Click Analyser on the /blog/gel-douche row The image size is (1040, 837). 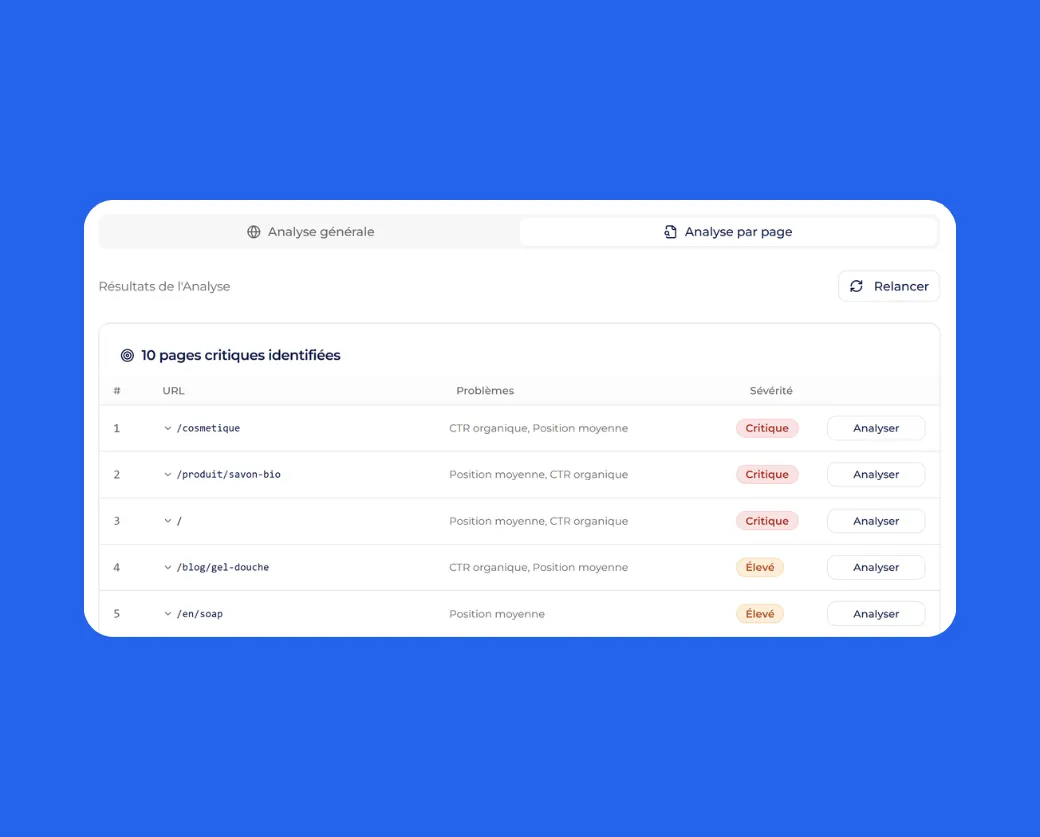tap(876, 567)
